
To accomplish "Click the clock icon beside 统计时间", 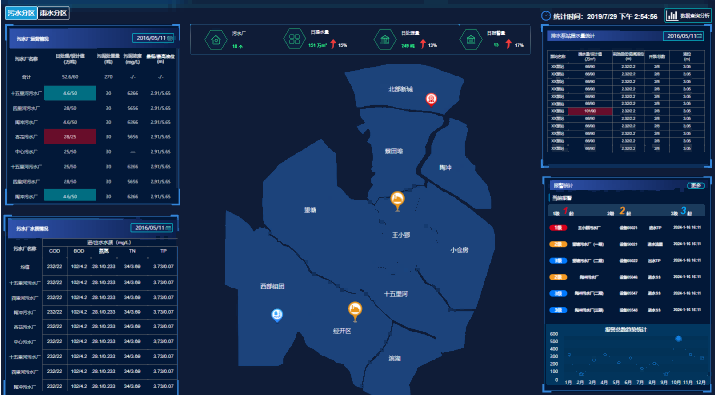I will [x=545, y=16].
